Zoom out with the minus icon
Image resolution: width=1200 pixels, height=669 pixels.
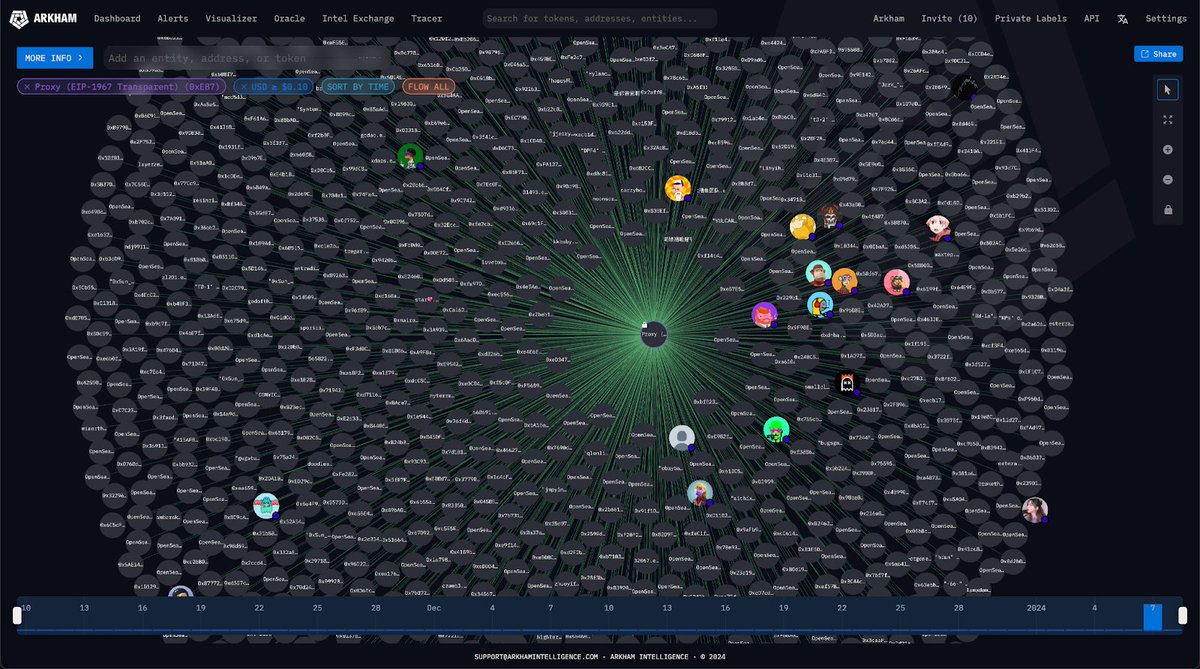coord(1167,180)
